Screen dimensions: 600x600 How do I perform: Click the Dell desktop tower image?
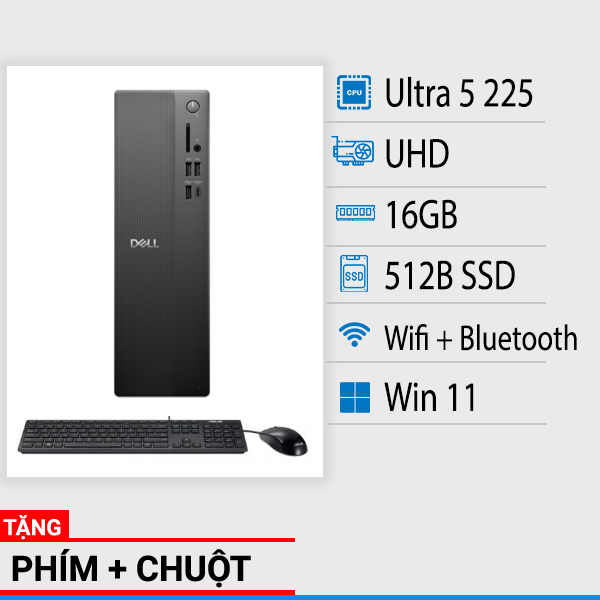pos(162,243)
